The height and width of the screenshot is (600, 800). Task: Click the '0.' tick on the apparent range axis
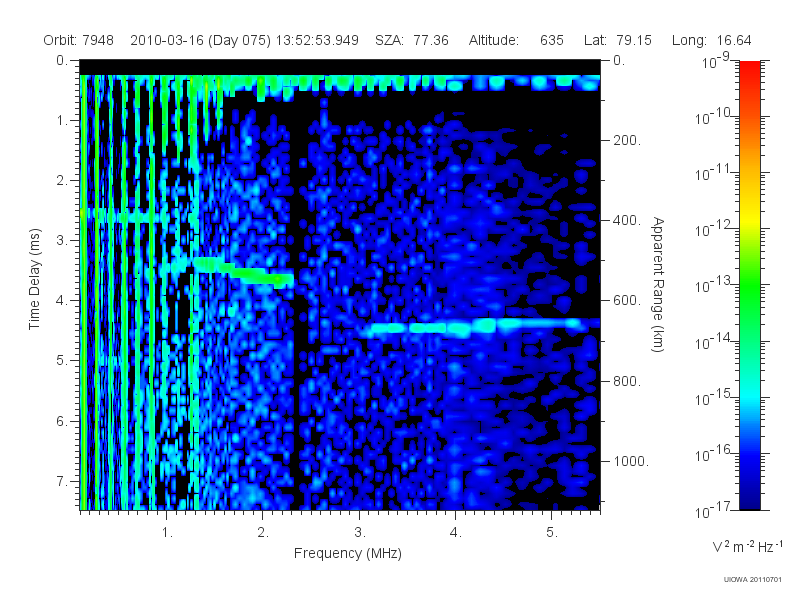tap(619, 60)
